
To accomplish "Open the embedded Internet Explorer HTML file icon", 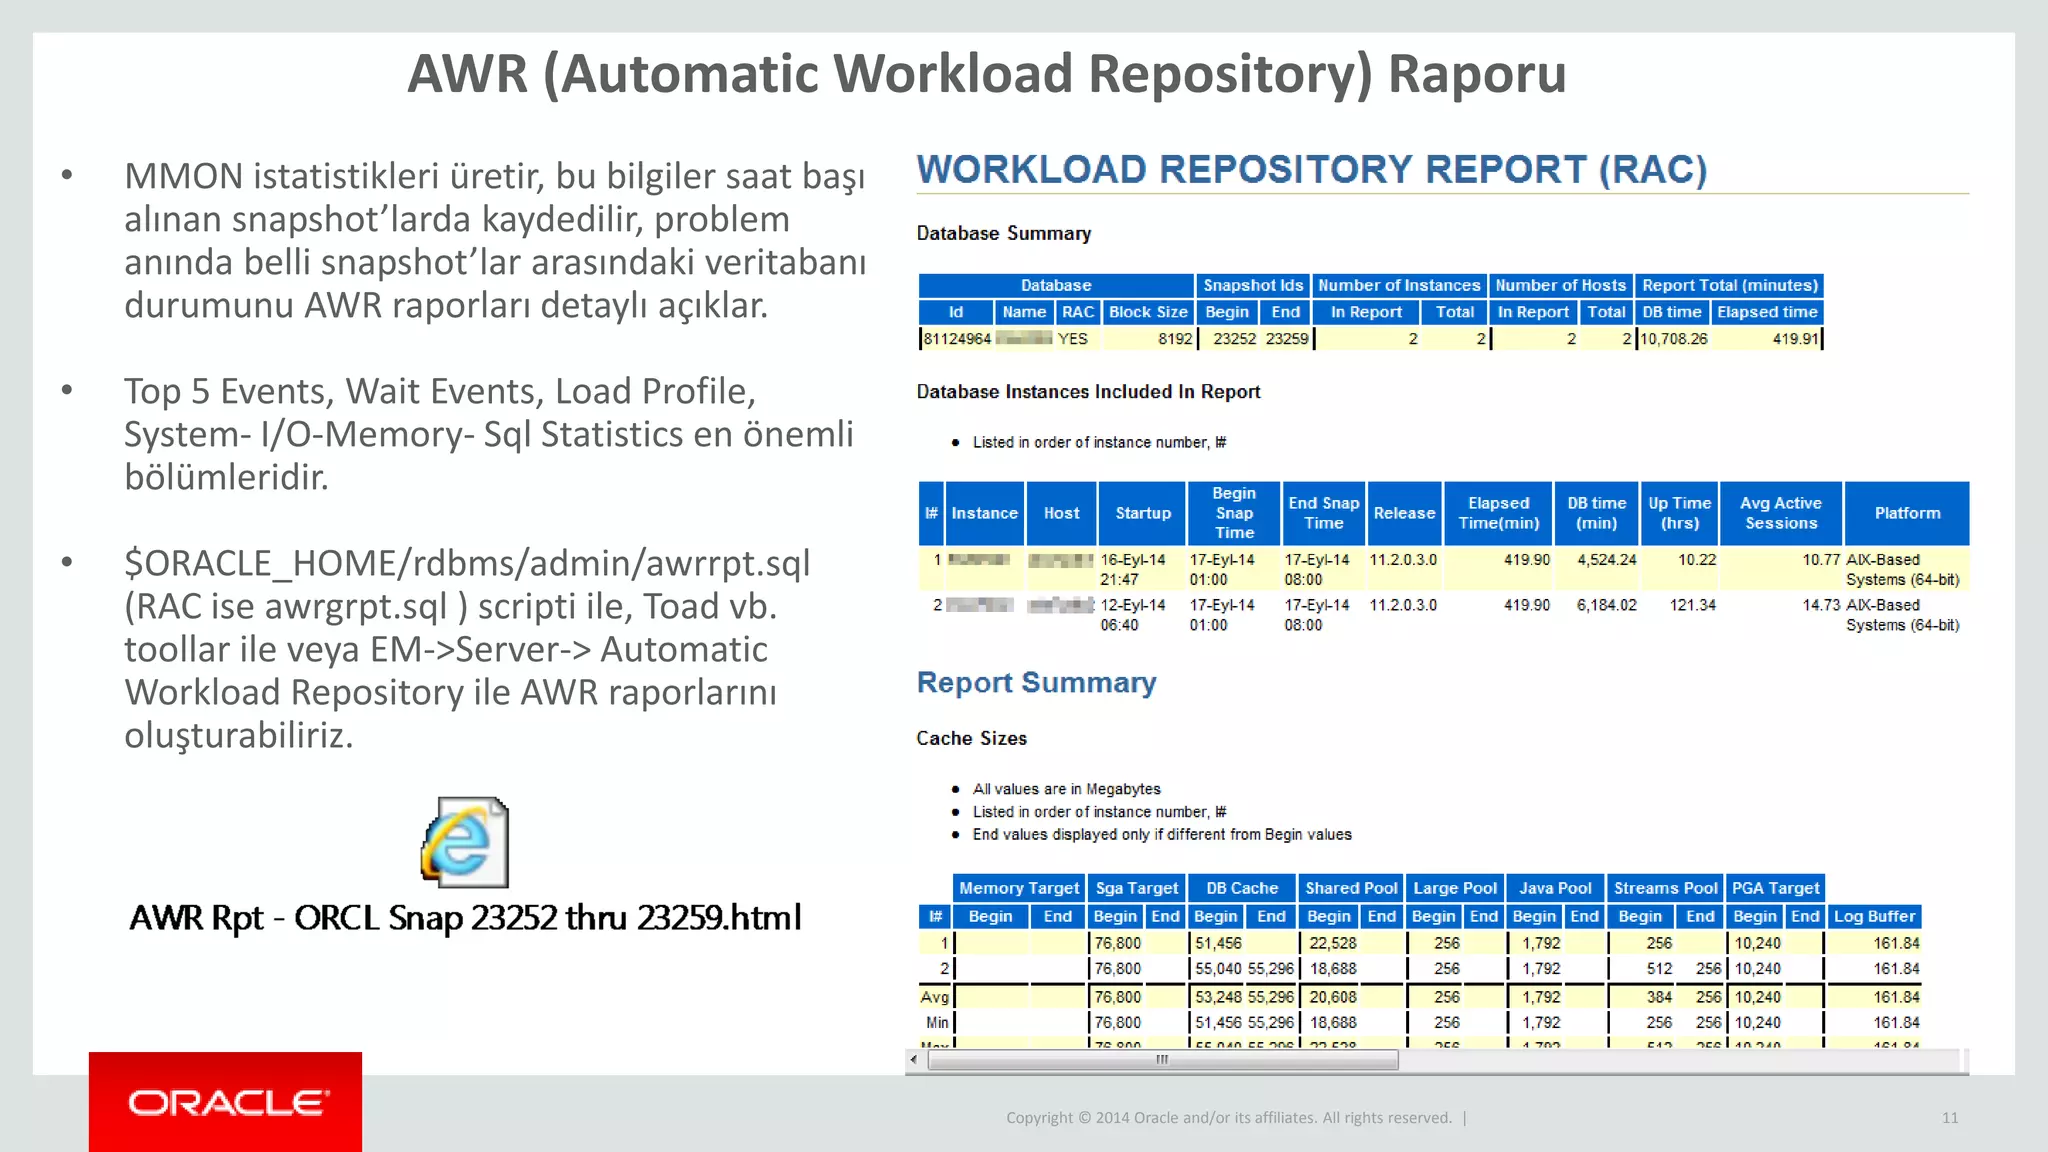I will coord(465,842).
